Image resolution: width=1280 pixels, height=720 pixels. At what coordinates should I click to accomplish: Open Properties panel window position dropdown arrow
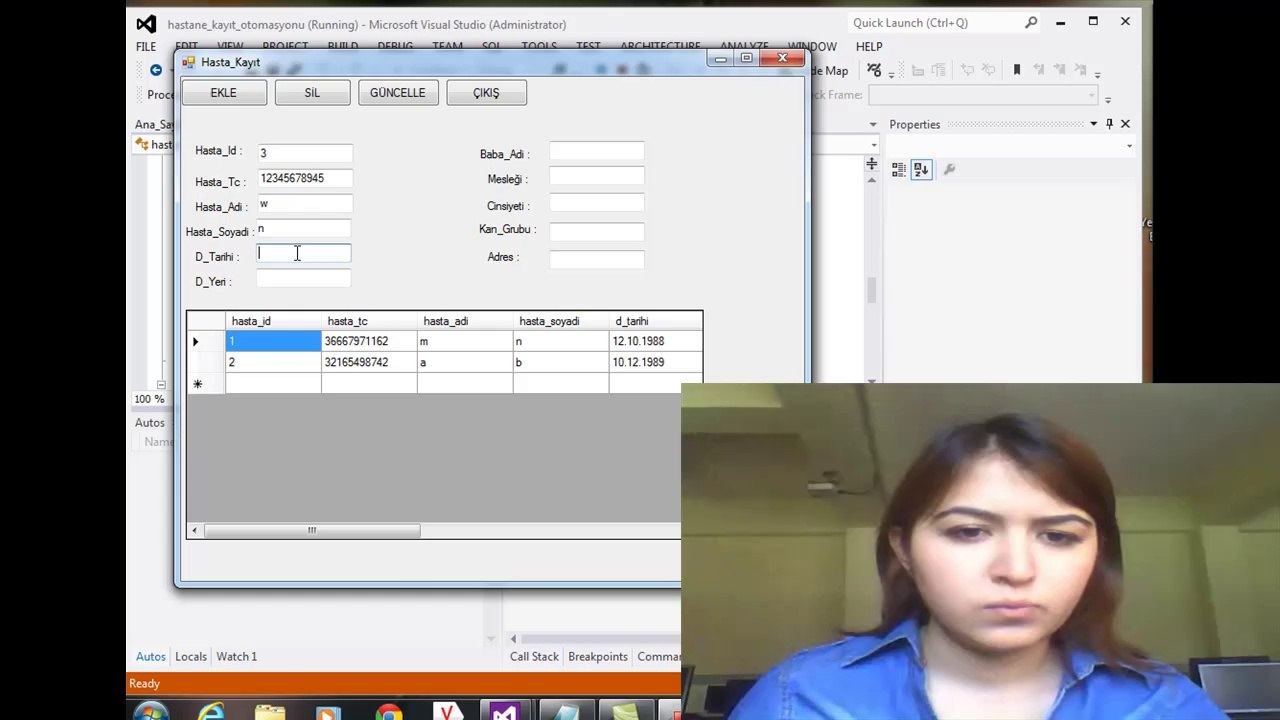click(1094, 124)
